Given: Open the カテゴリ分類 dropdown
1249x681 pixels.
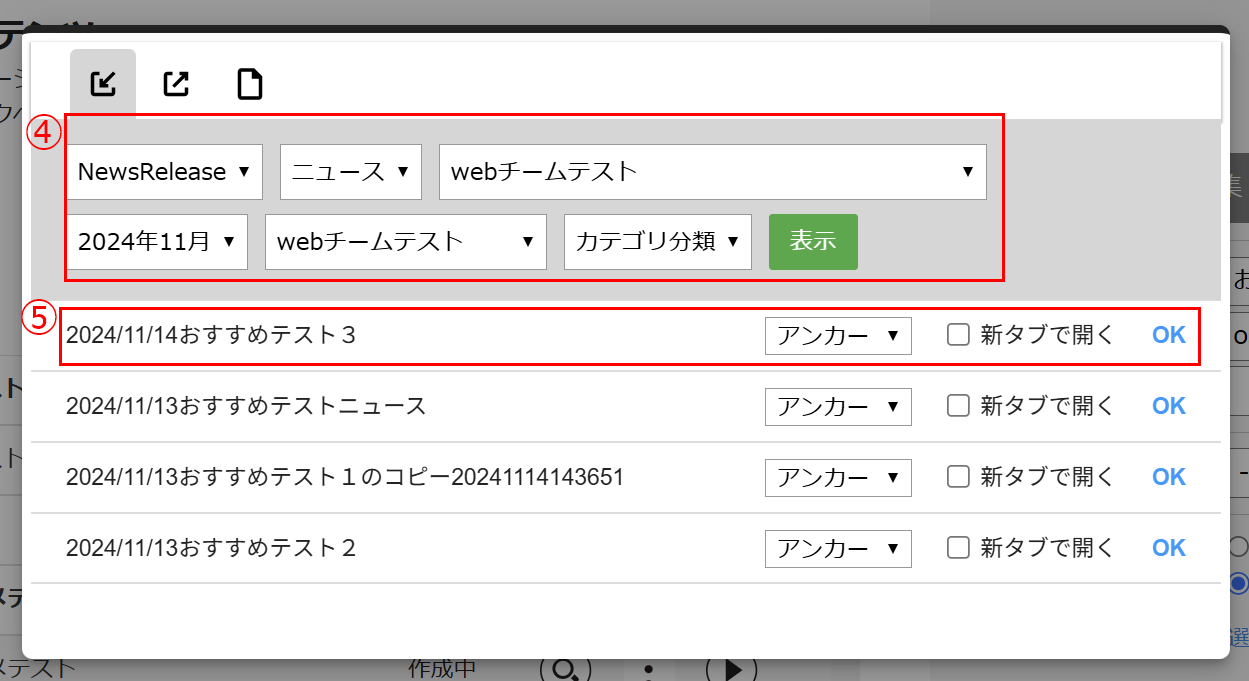Looking at the screenshot, I should click(658, 241).
